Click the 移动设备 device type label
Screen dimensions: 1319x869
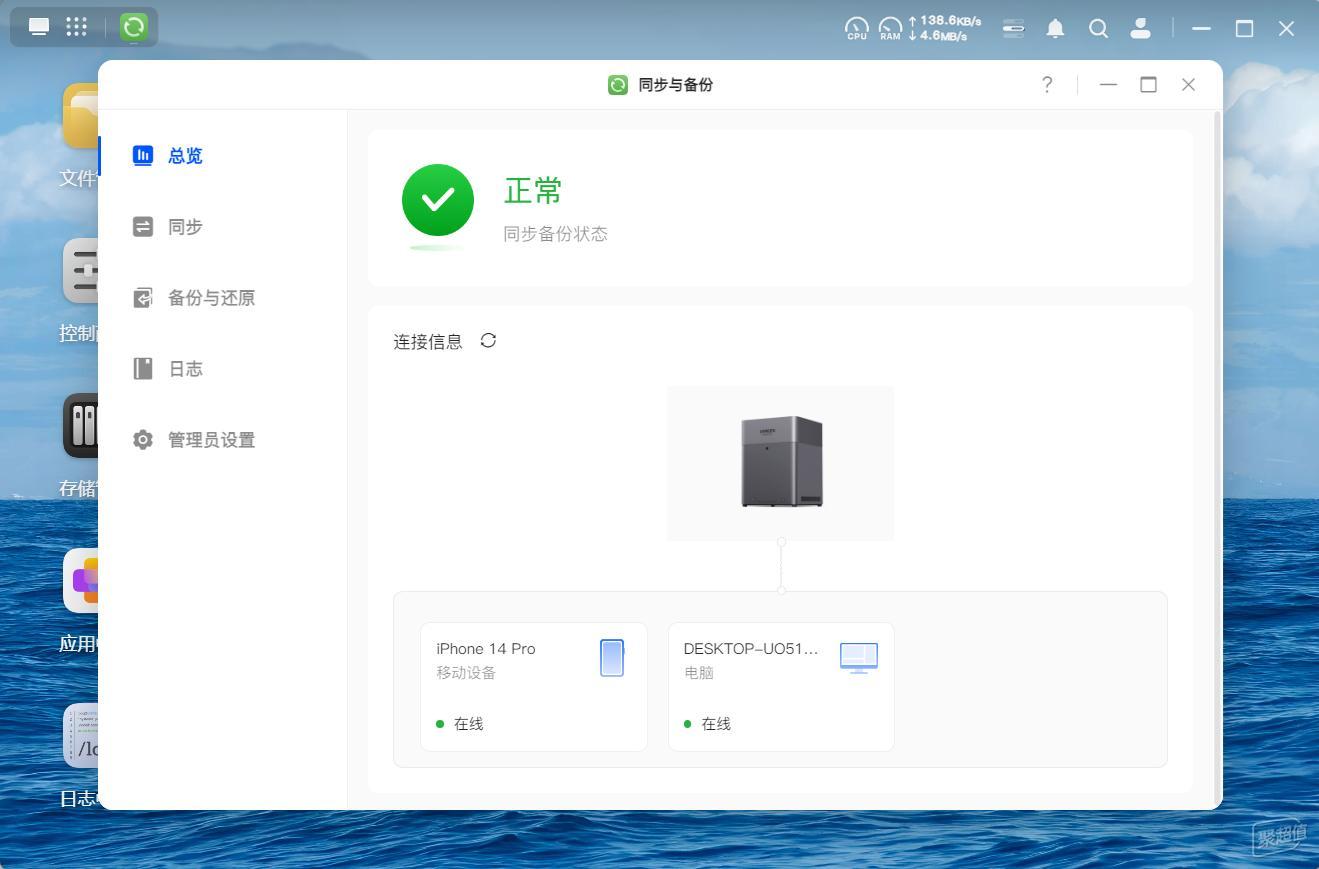click(x=466, y=673)
